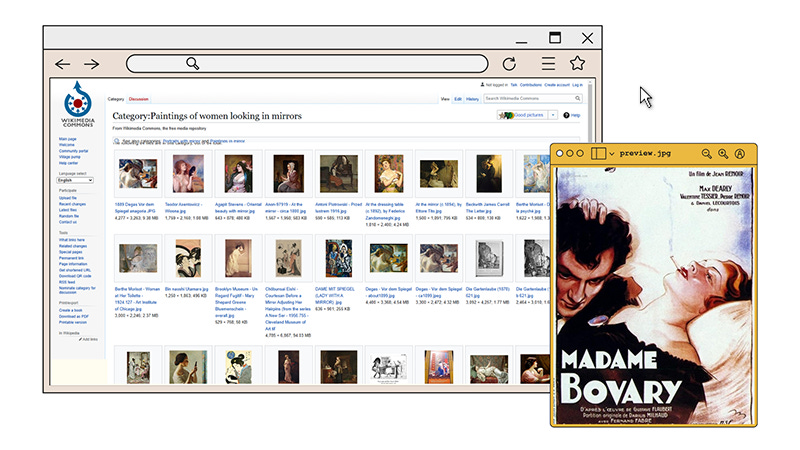
Task: Click the Create a book link
Action: click(x=70, y=310)
